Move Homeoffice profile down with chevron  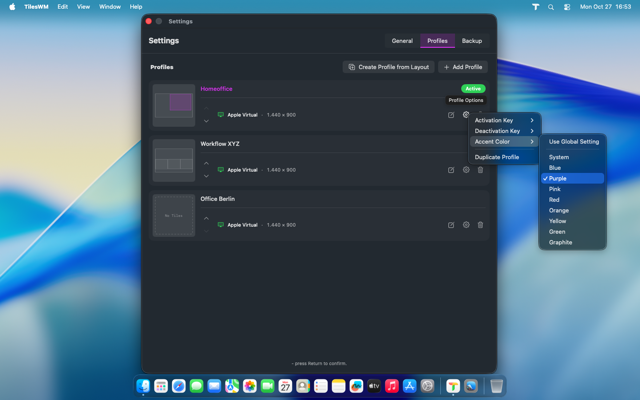(x=207, y=121)
